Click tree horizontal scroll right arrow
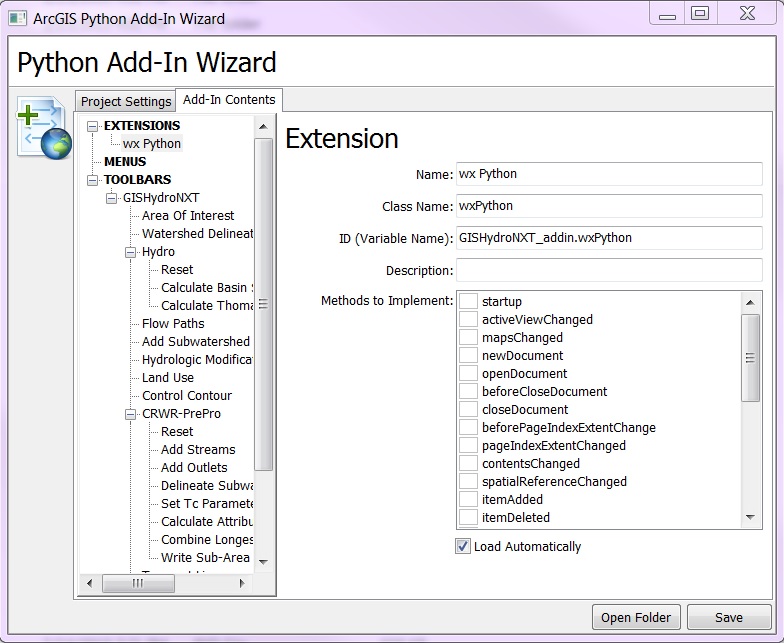This screenshot has width=784, height=643. (x=242, y=583)
